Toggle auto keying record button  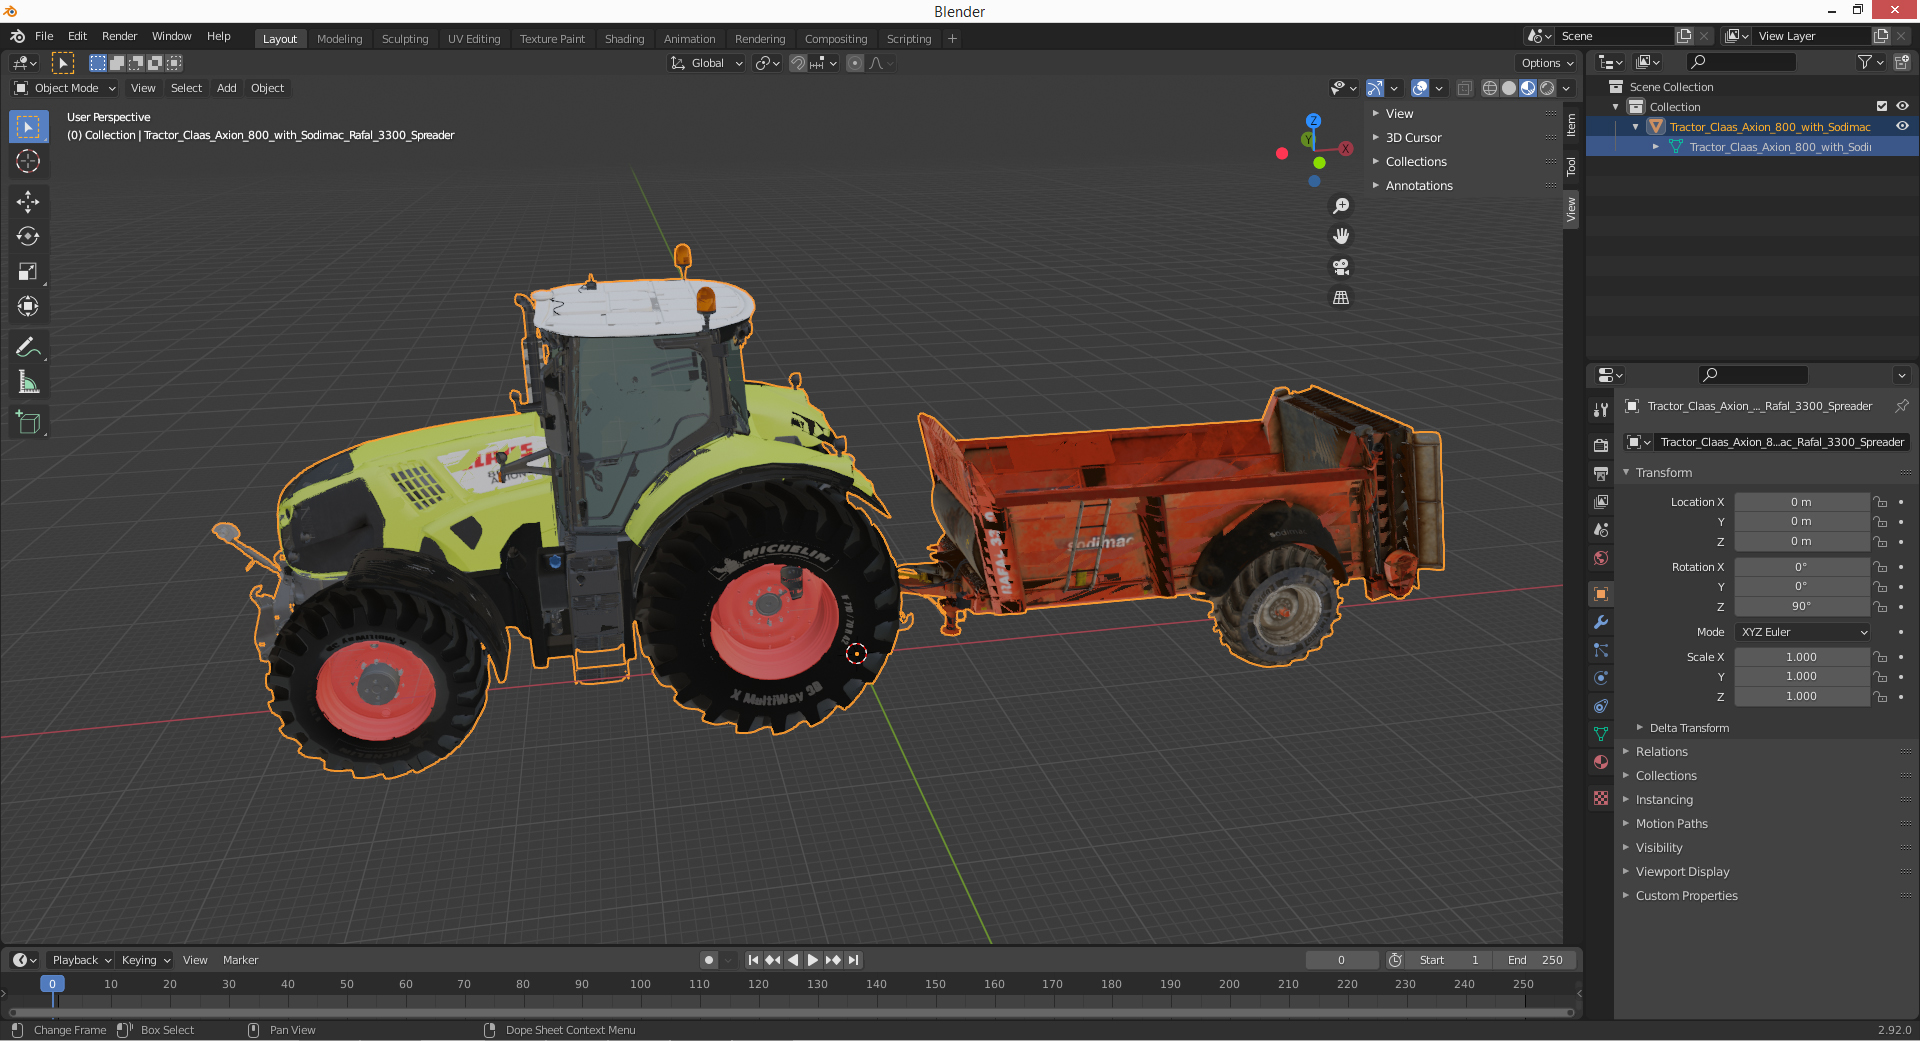point(709,960)
